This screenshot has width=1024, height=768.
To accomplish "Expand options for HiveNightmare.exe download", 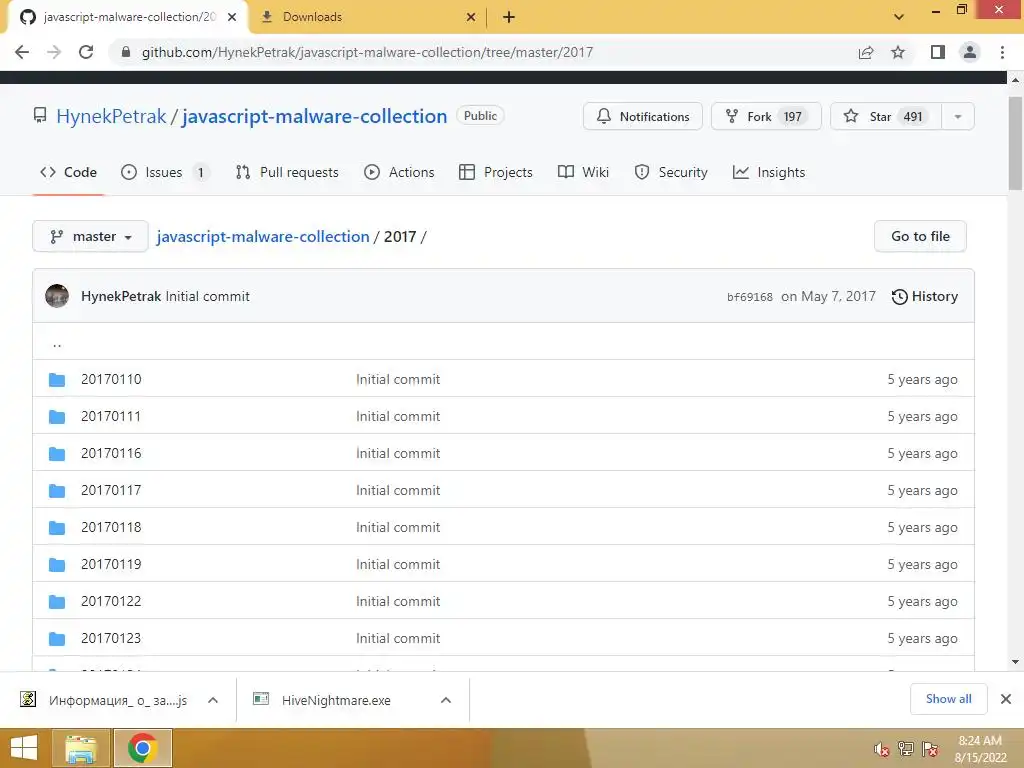I will [446, 700].
